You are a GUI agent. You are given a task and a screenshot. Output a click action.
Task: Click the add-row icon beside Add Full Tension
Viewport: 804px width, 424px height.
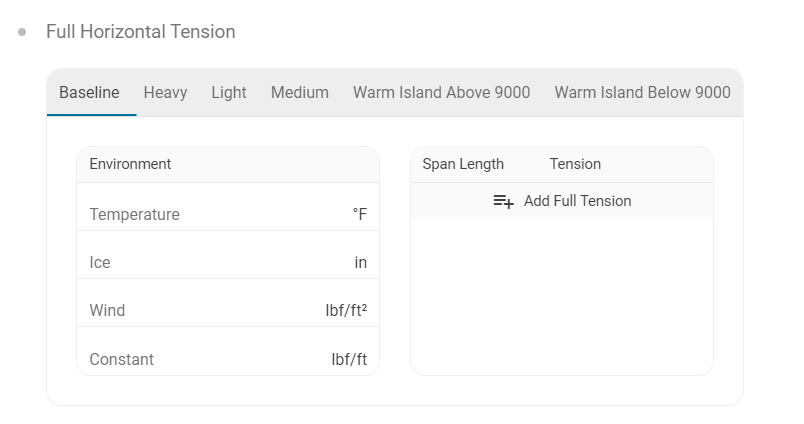503,201
